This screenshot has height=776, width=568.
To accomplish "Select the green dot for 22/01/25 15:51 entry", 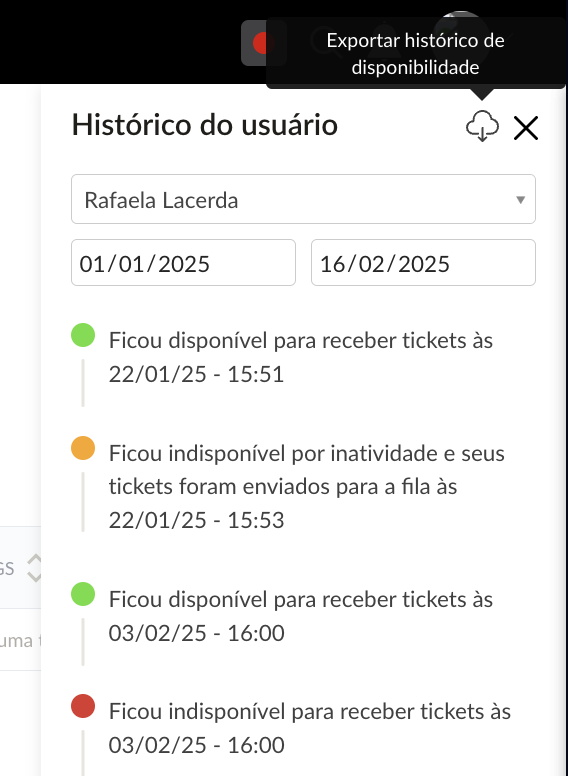I will click(83, 335).
